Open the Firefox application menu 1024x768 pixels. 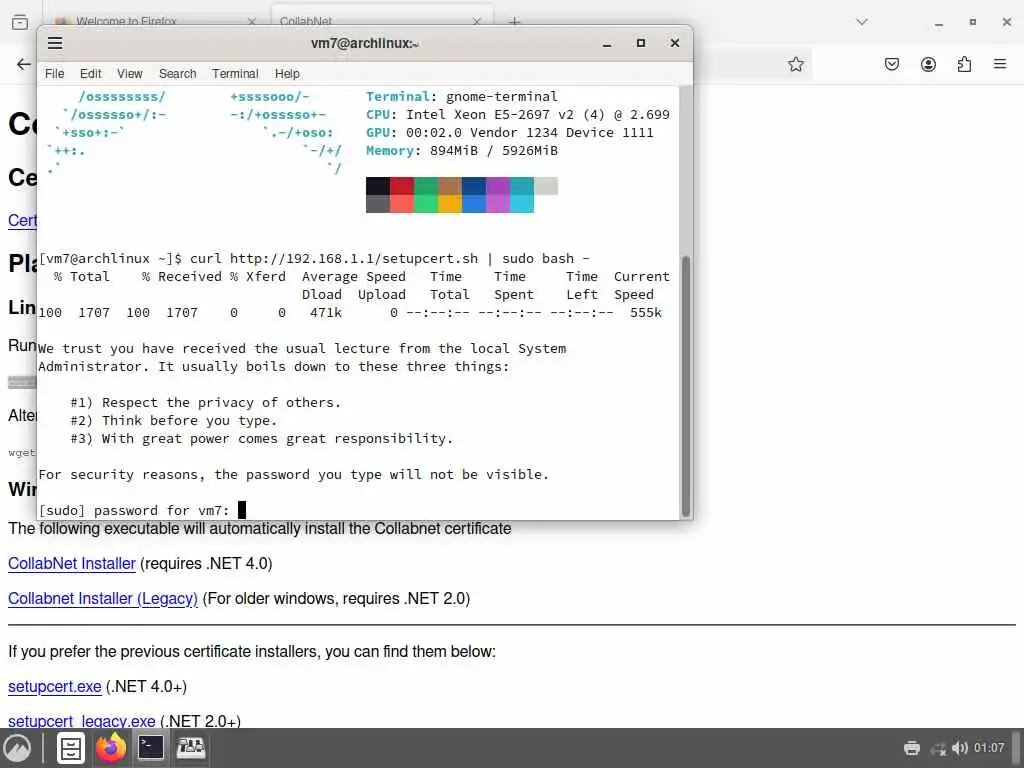(x=1000, y=64)
